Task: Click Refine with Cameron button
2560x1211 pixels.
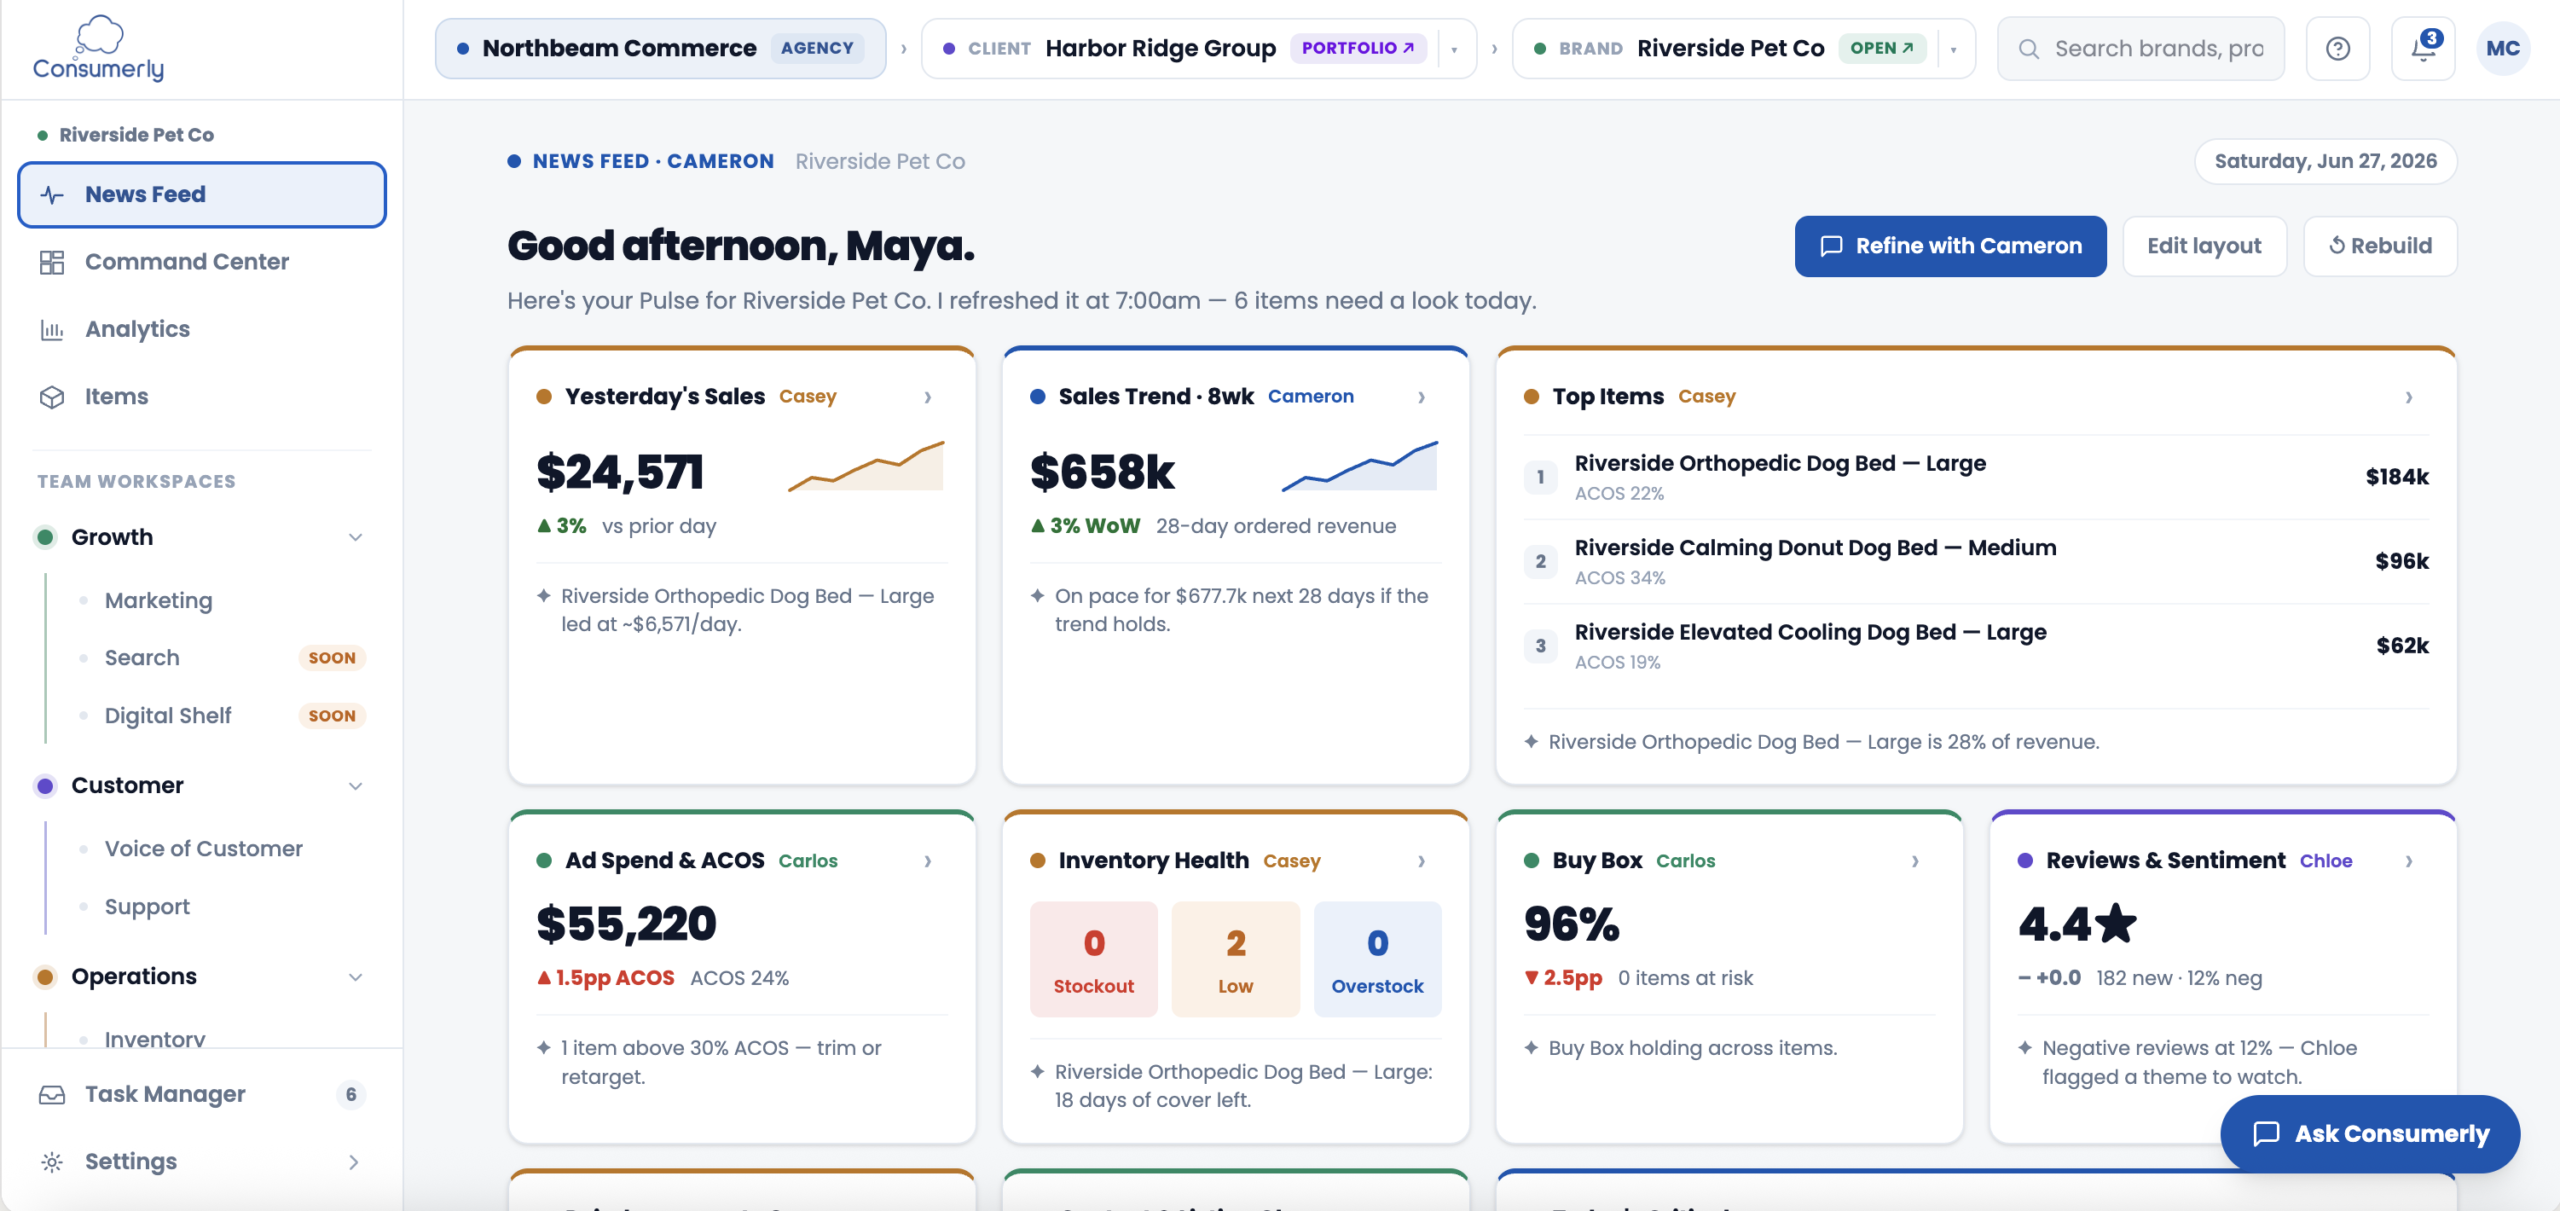Action: [x=1950, y=246]
